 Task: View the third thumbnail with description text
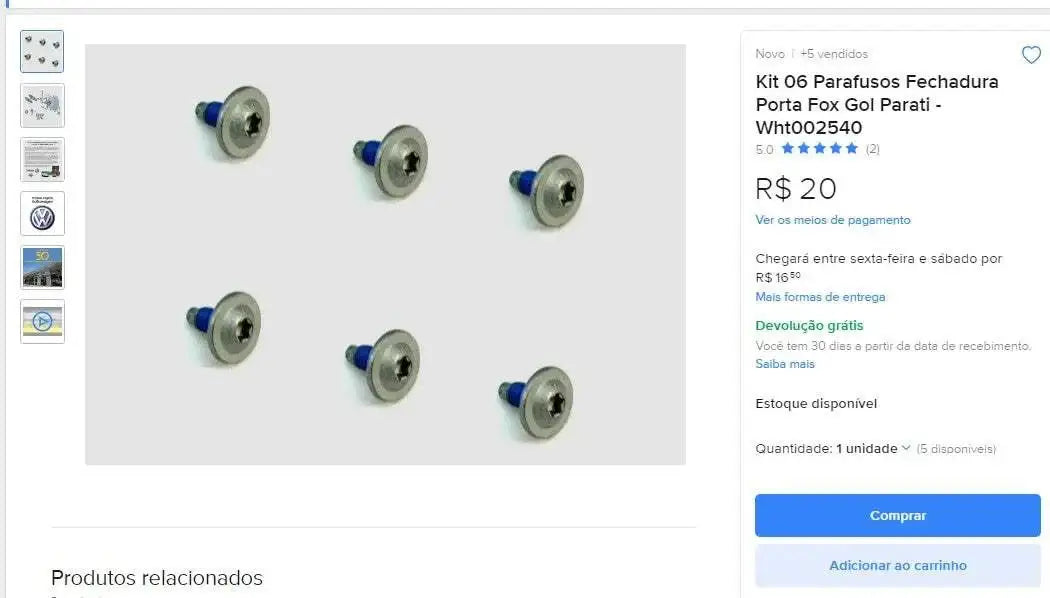[x=42, y=159]
